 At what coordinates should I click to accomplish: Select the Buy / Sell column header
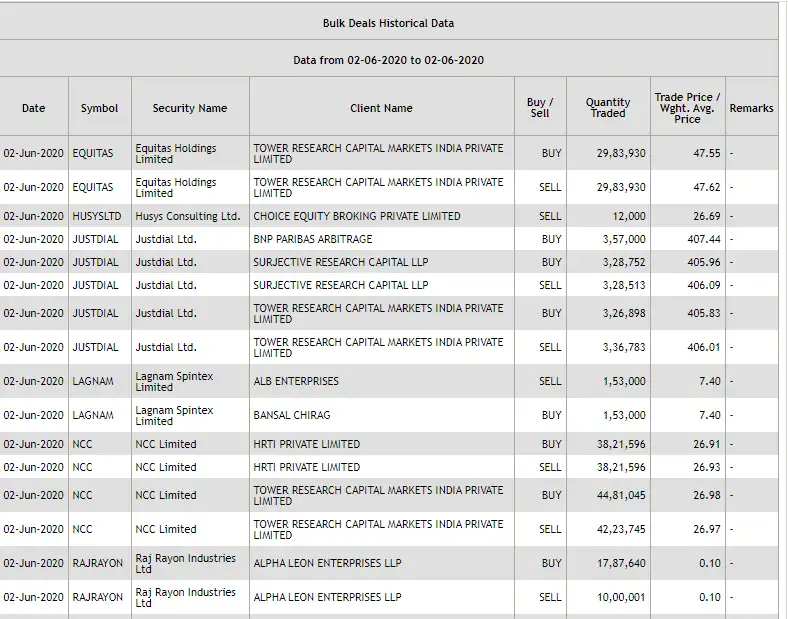coord(540,108)
